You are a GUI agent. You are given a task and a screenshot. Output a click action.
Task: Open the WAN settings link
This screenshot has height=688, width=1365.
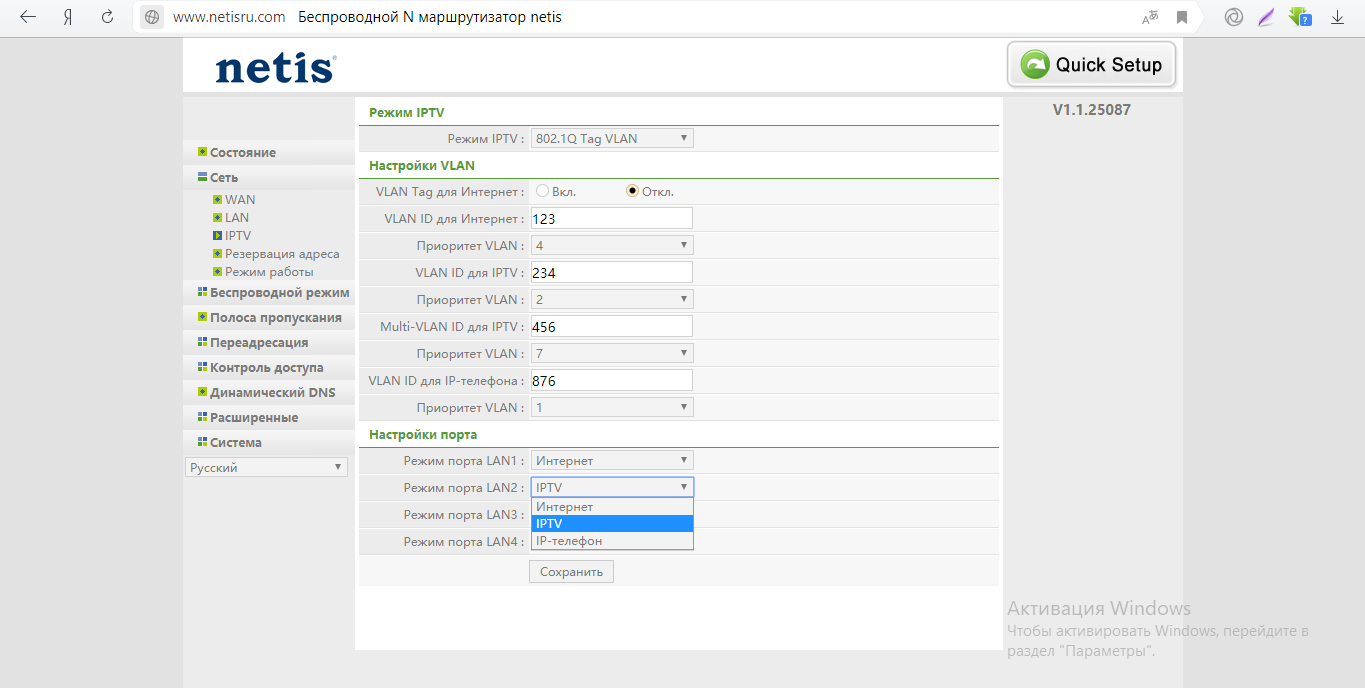pyautogui.click(x=240, y=200)
